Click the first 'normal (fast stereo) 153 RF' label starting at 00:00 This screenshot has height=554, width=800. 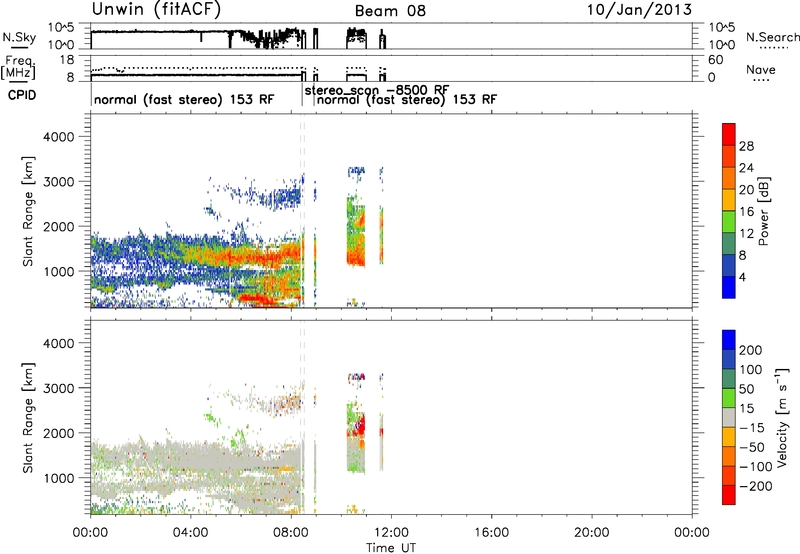click(184, 99)
